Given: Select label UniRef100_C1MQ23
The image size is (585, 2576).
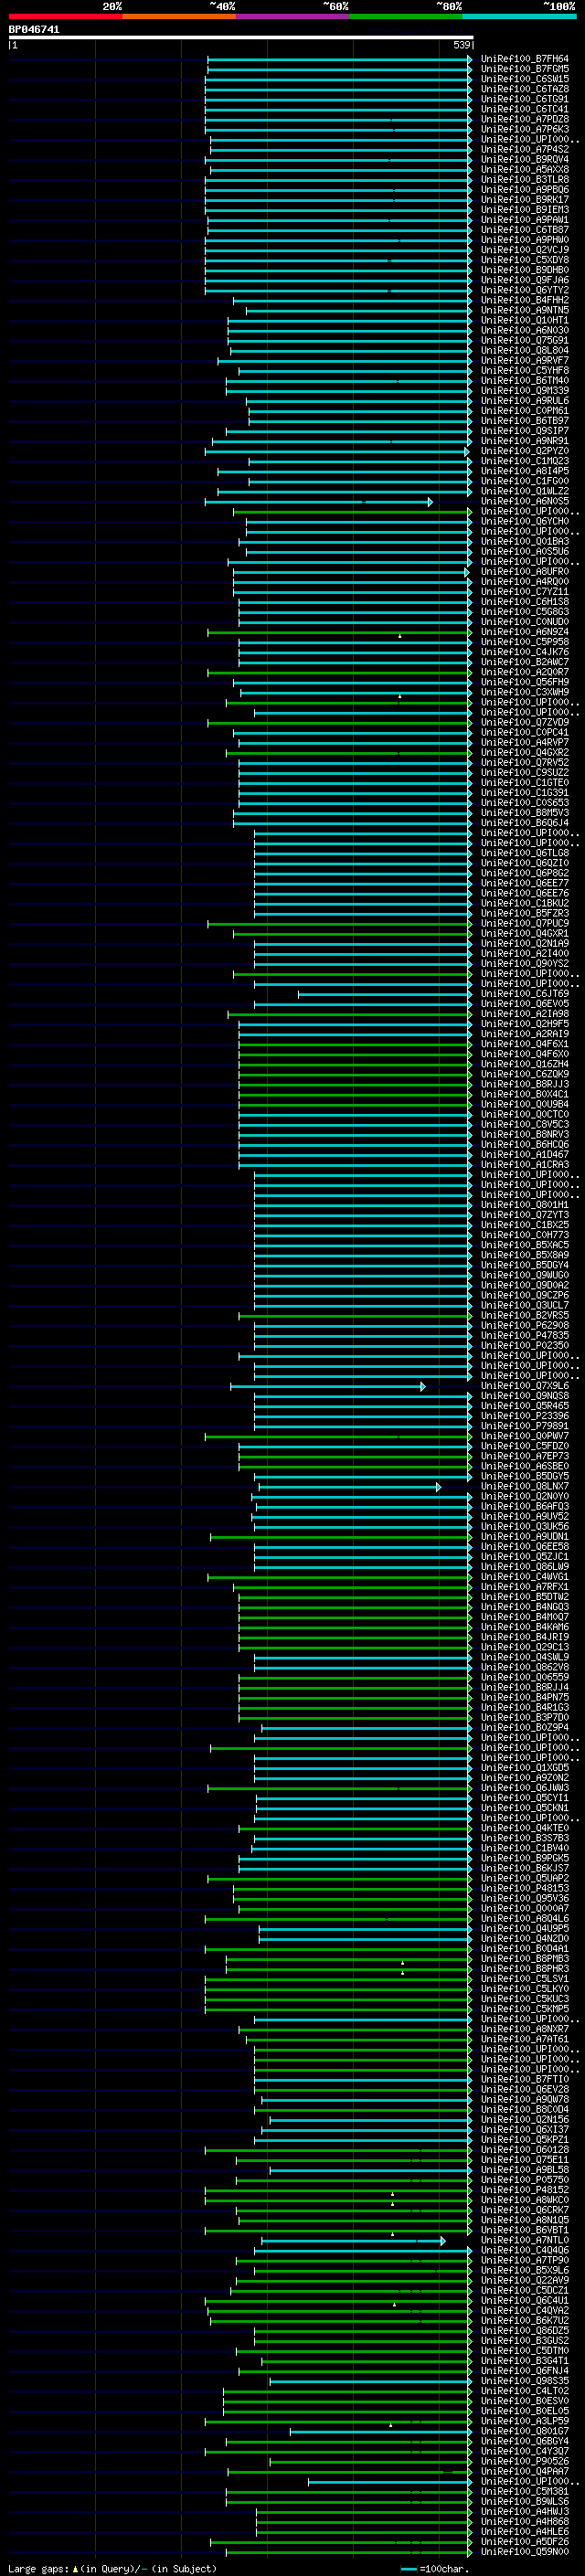Looking at the screenshot, I should click(524, 461).
